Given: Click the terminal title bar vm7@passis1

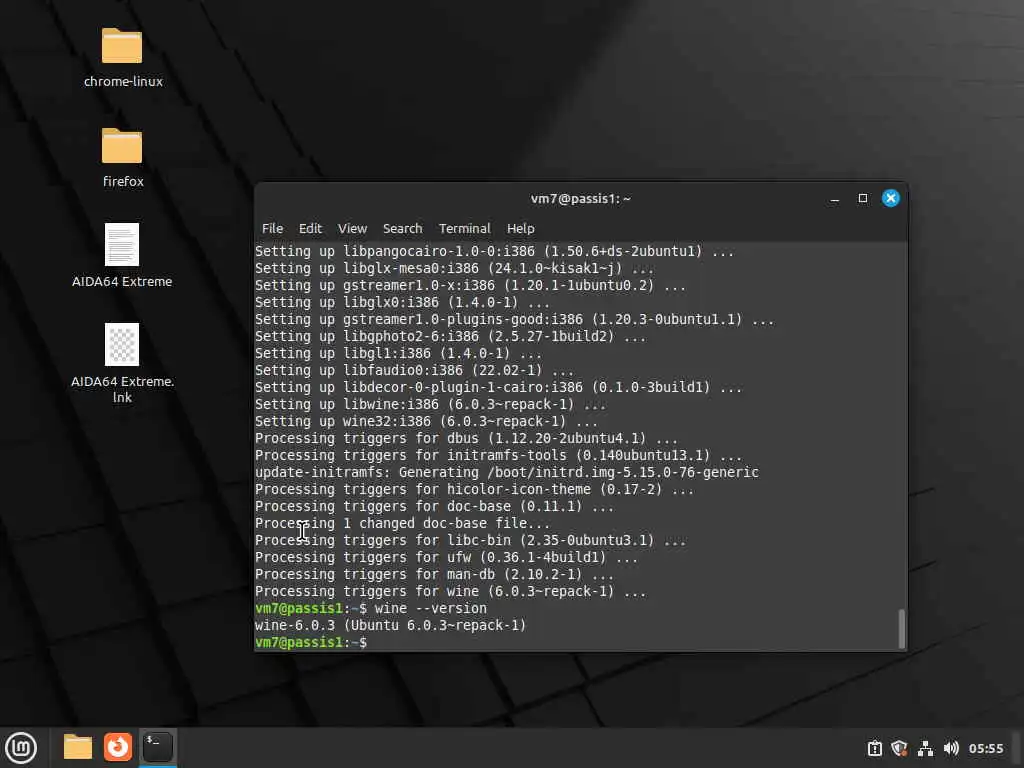Looking at the screenshot, I should [x=581, y=199].
